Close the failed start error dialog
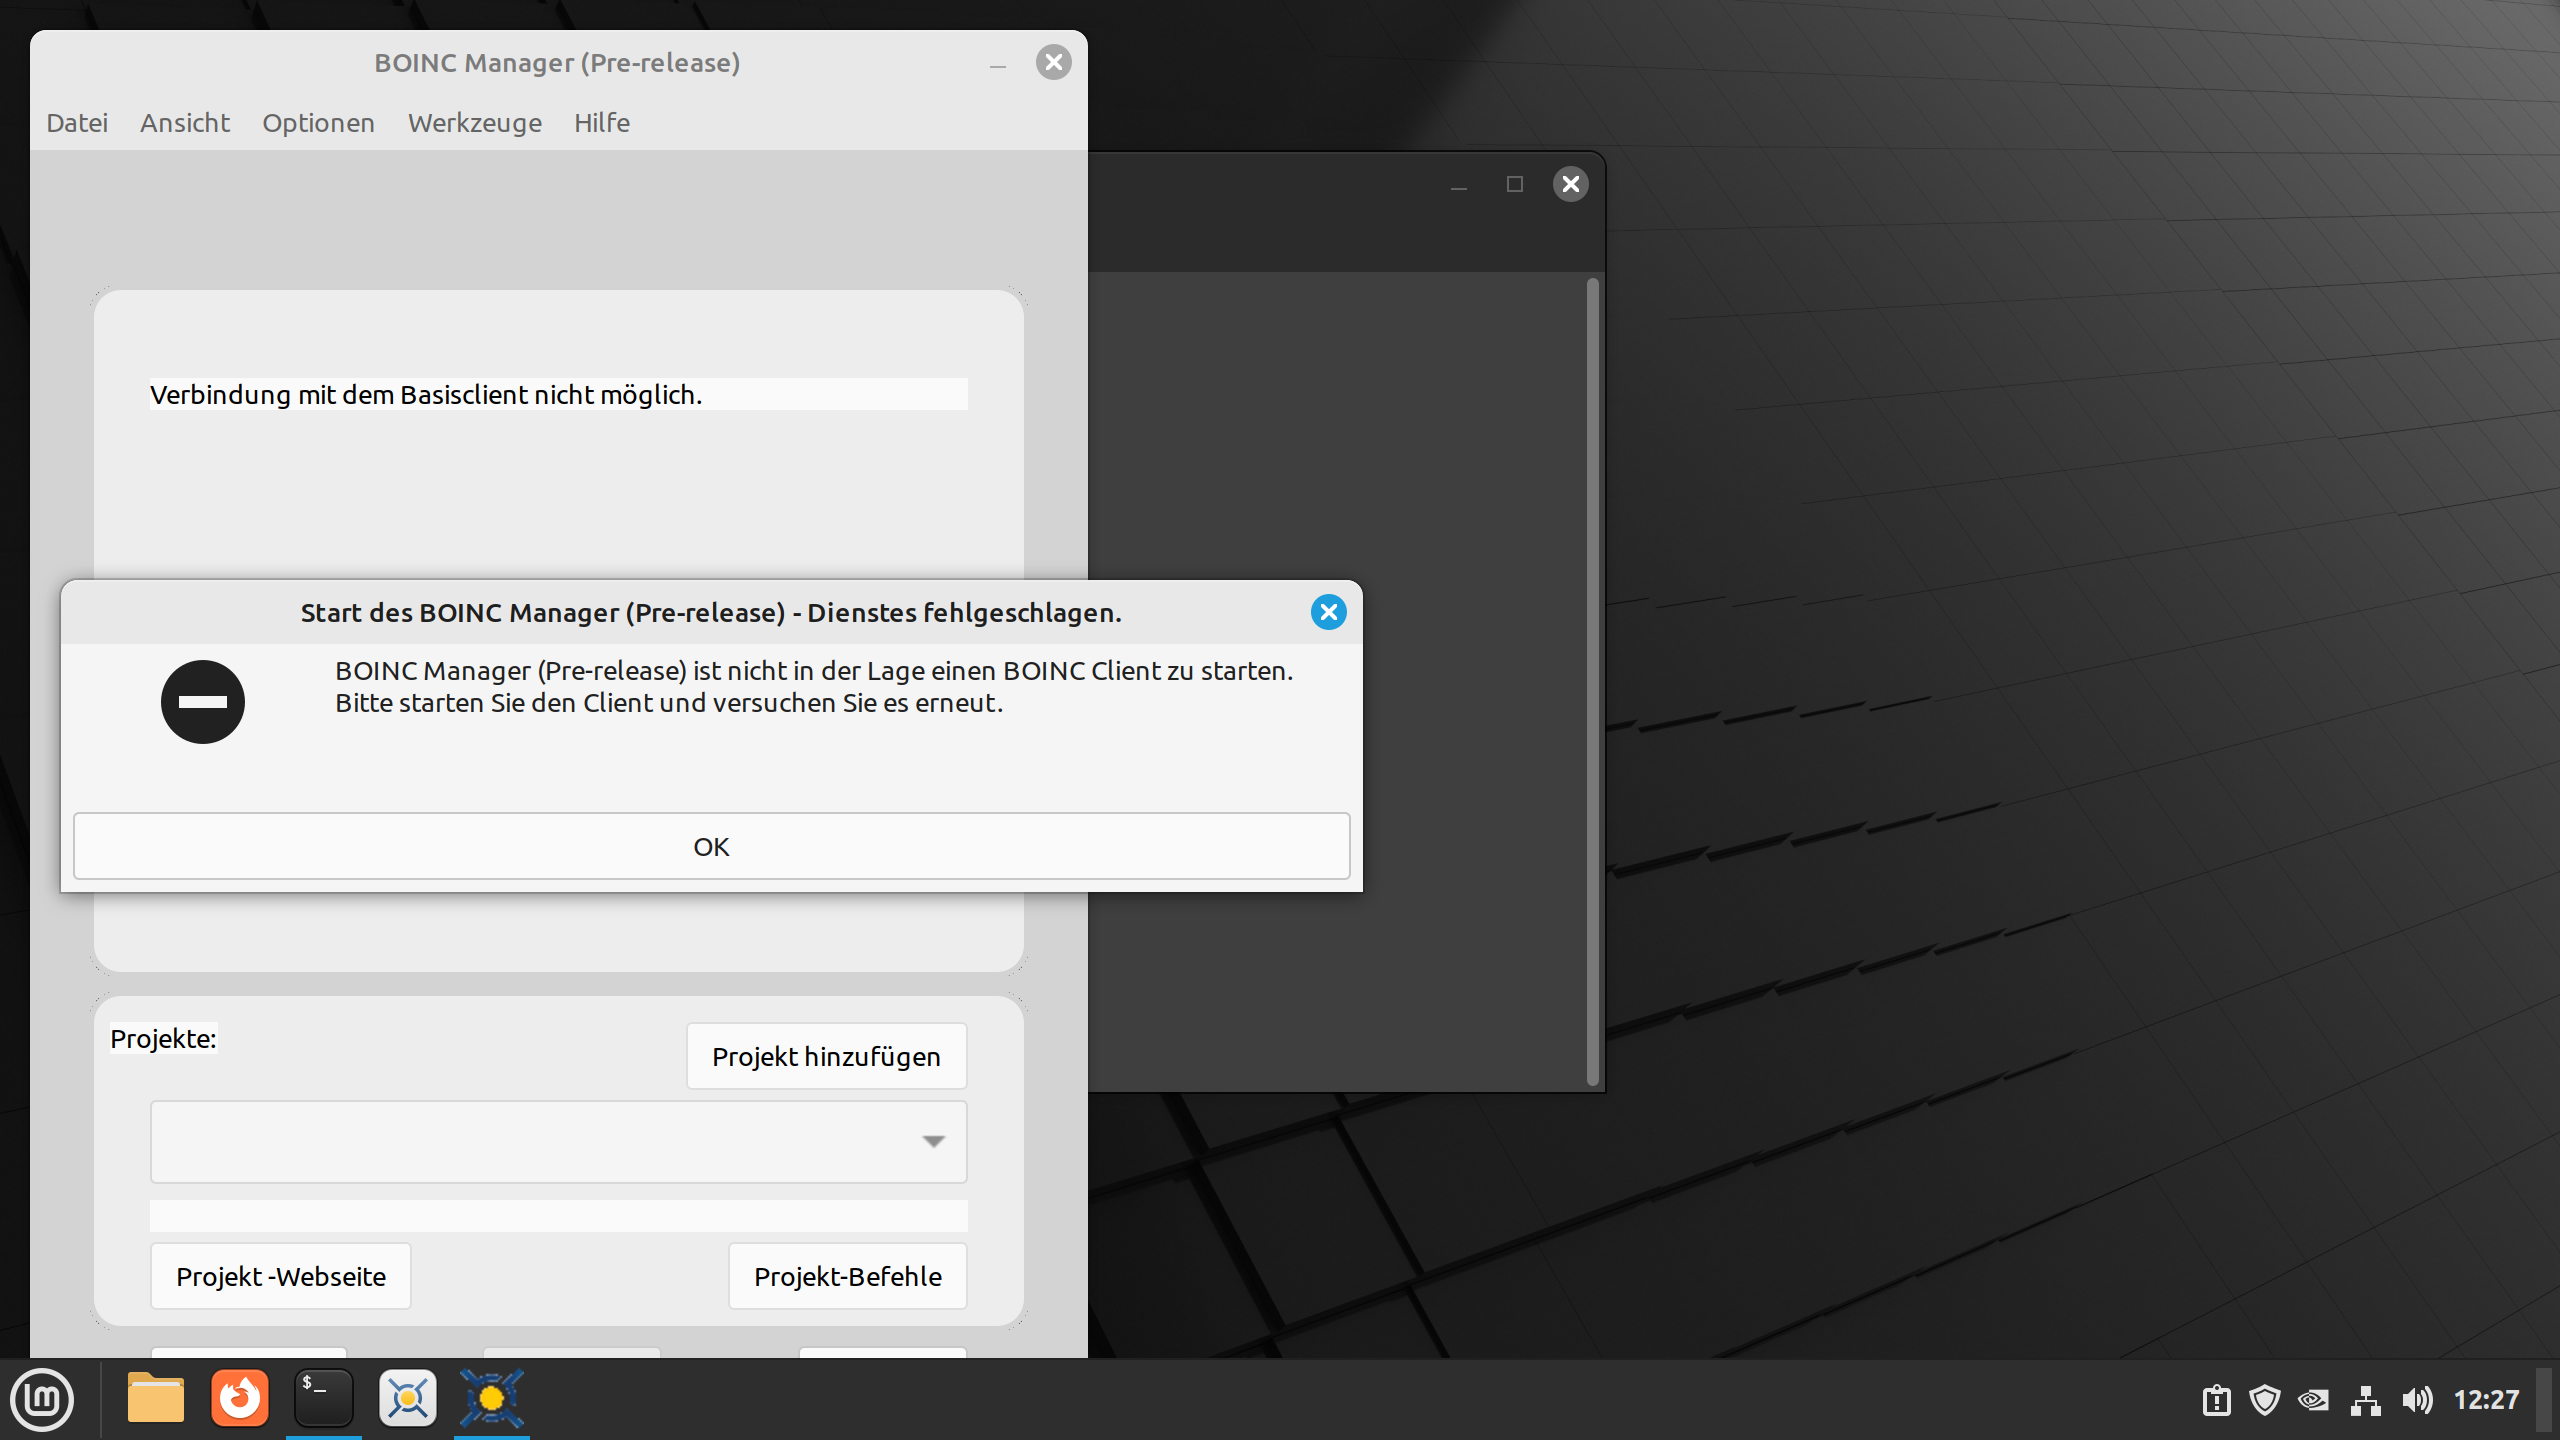This screenshot has height=1440, width=2560. [1328, 612]
